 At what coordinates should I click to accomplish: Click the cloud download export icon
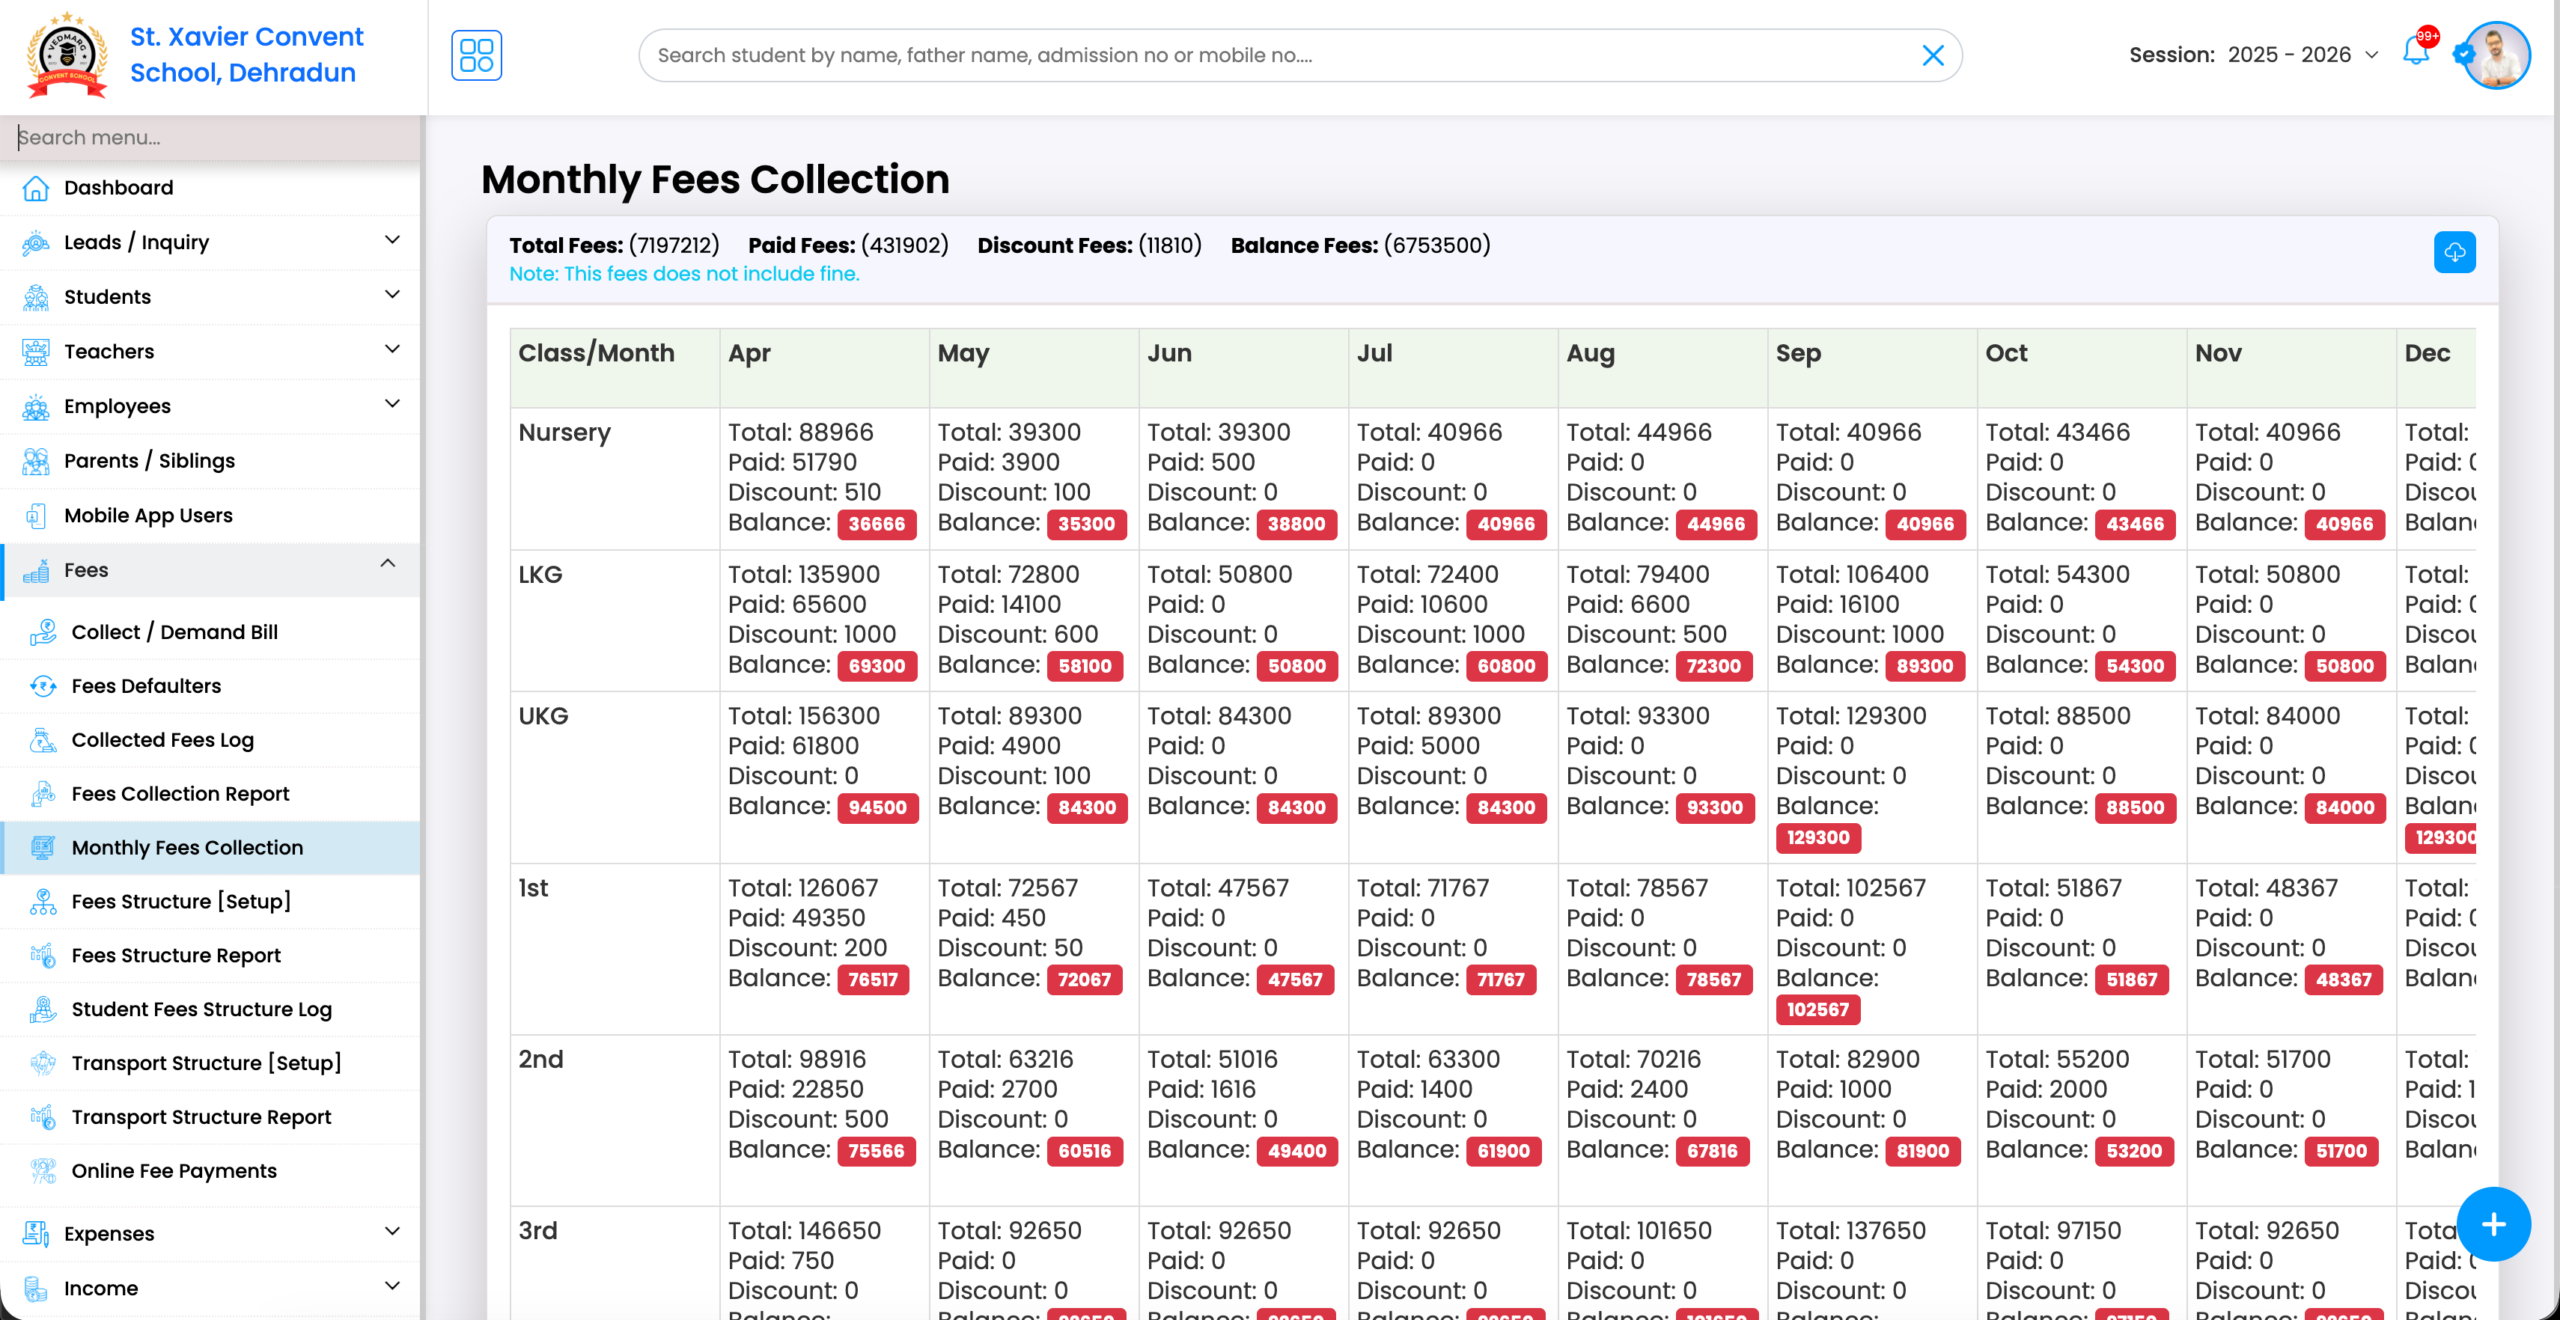point(2454,252)
